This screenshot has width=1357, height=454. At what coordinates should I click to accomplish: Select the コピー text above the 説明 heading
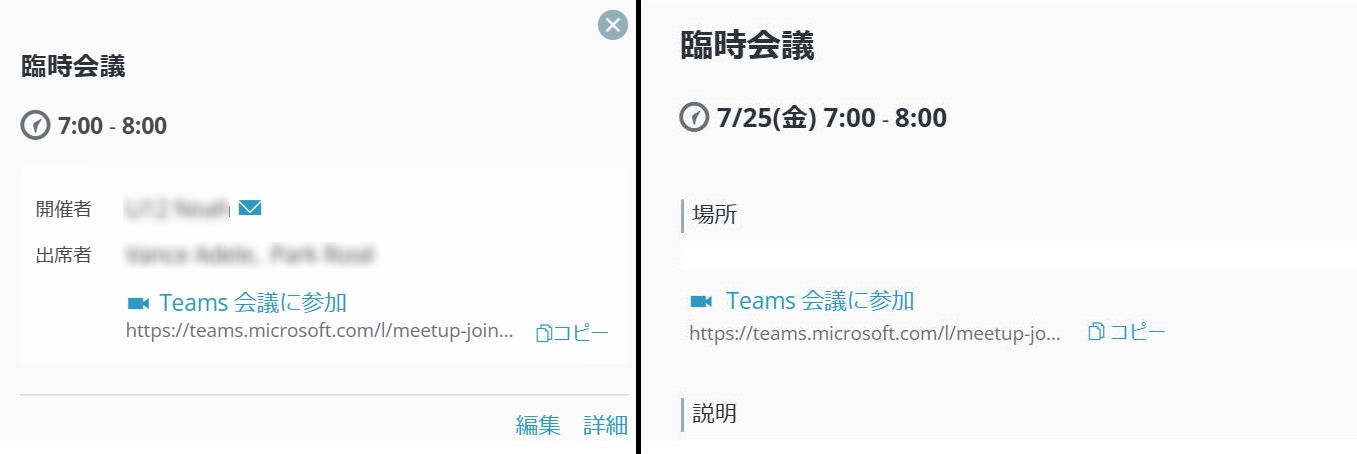point(1137,331)
